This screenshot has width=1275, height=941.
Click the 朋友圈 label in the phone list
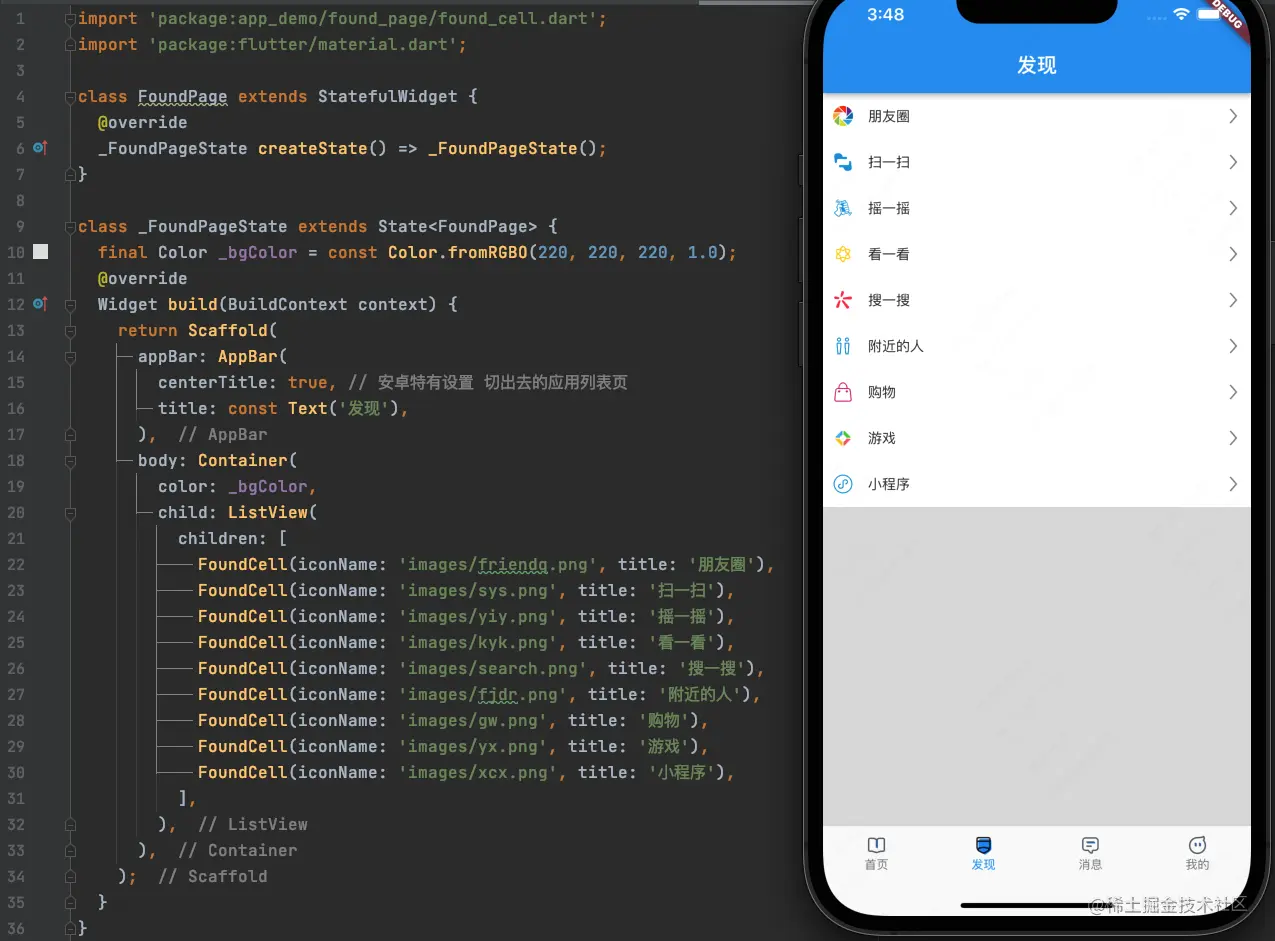[x=889, y=116]
